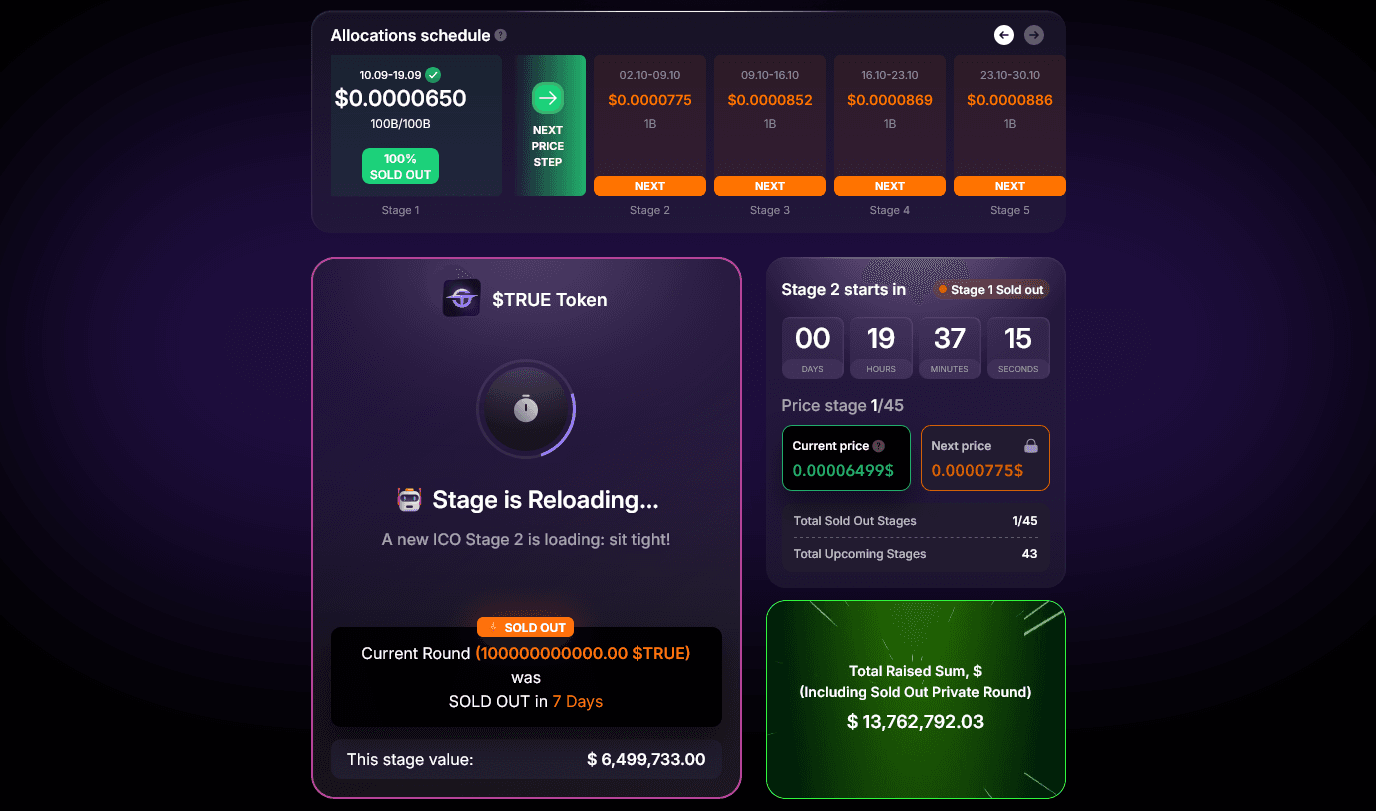Screen dimensions: 1376x811
Task: Click the robot icon beside Stage is Reloading
Action: (x=409, y=500)
